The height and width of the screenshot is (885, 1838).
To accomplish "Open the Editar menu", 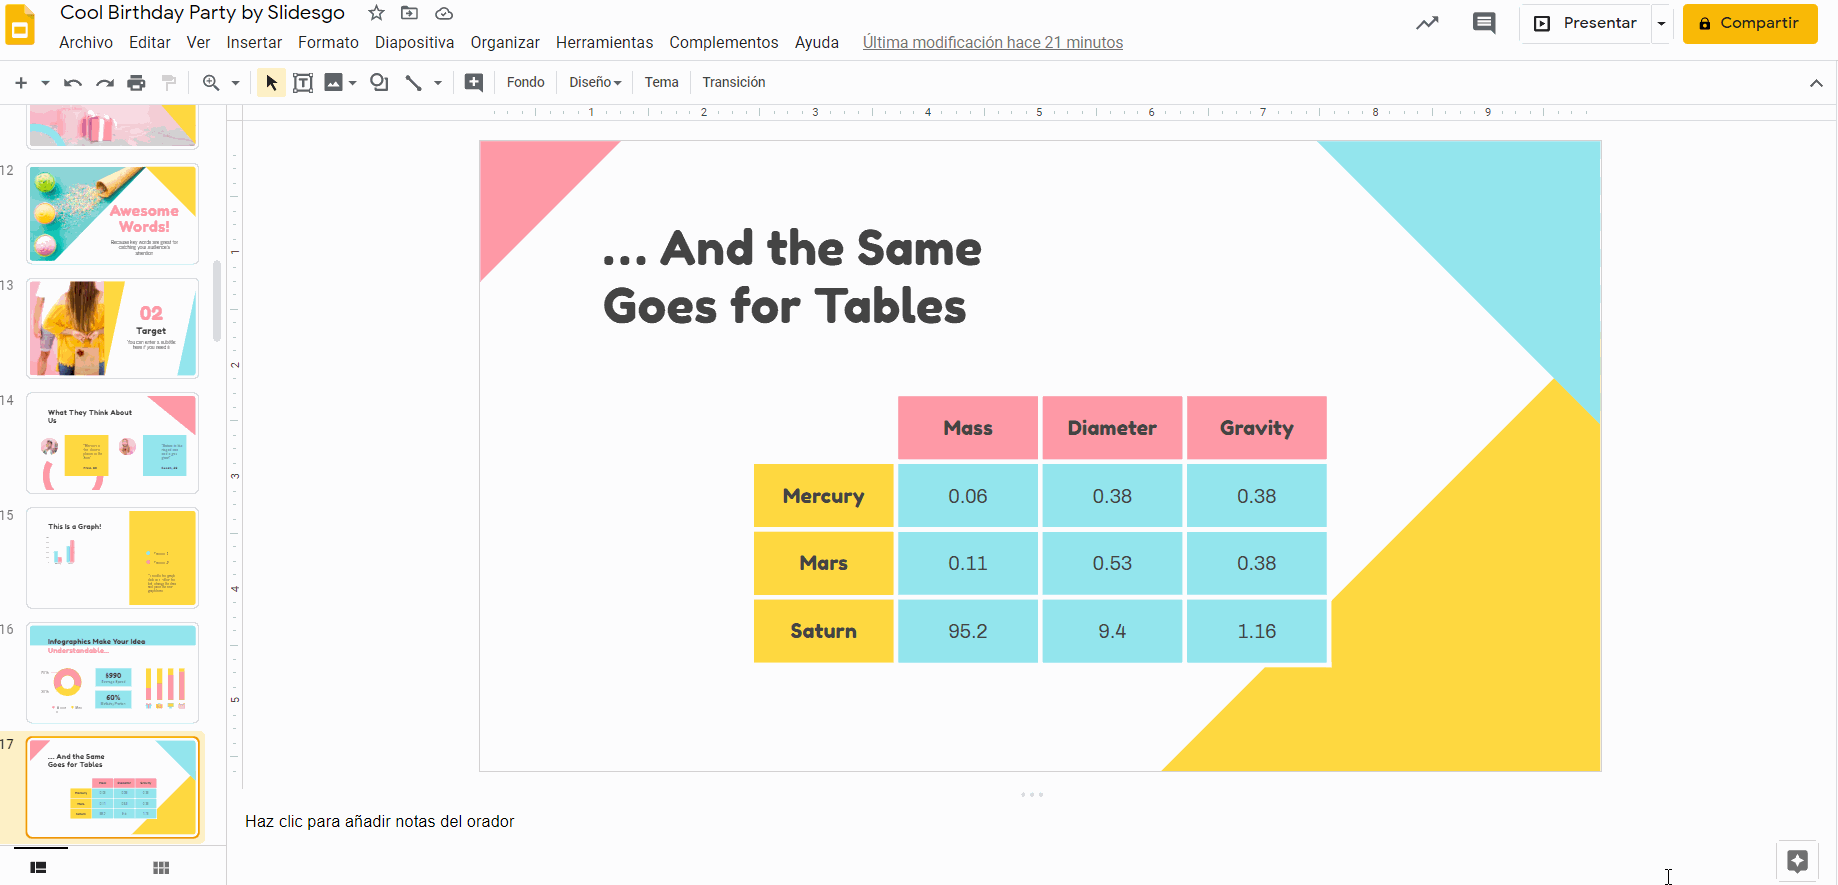I will tap(150, 42).
